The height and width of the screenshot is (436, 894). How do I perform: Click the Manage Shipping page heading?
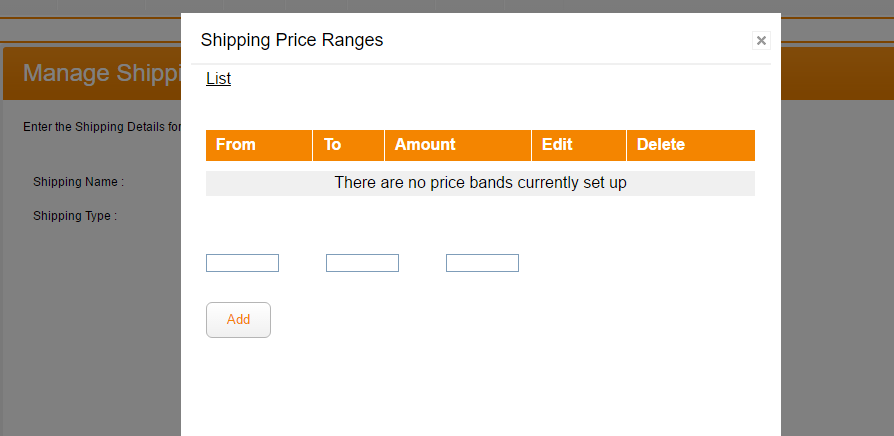tap(100, 73)
